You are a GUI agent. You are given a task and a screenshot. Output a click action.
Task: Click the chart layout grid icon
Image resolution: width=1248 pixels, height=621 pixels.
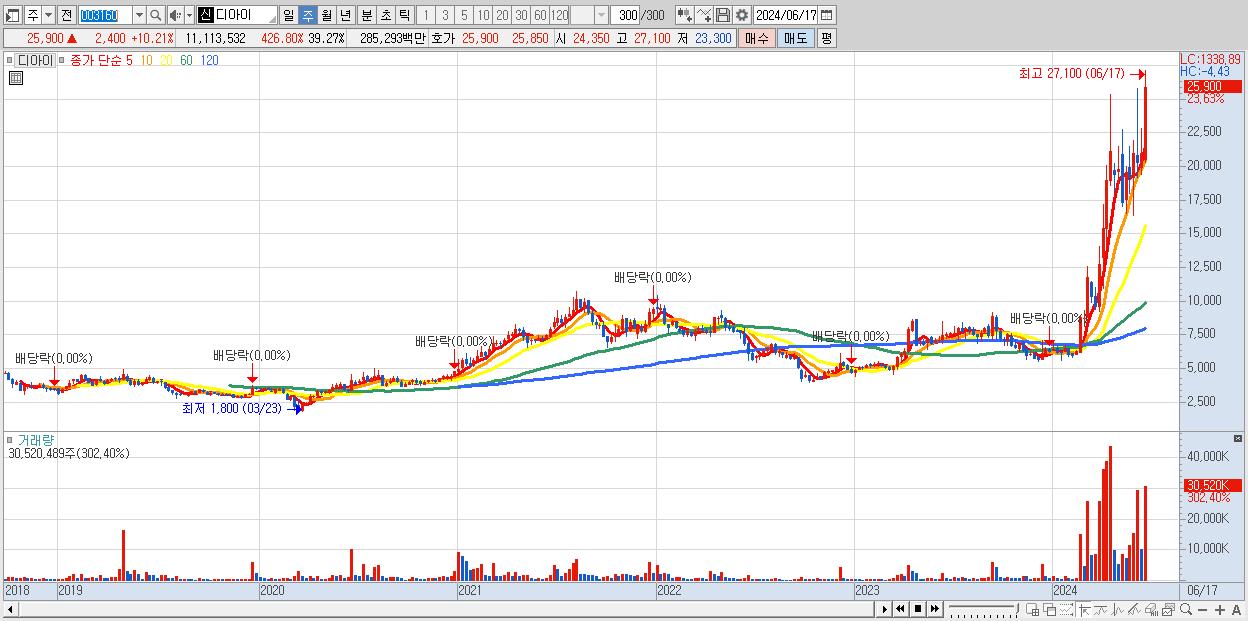tap(1032, 610)
